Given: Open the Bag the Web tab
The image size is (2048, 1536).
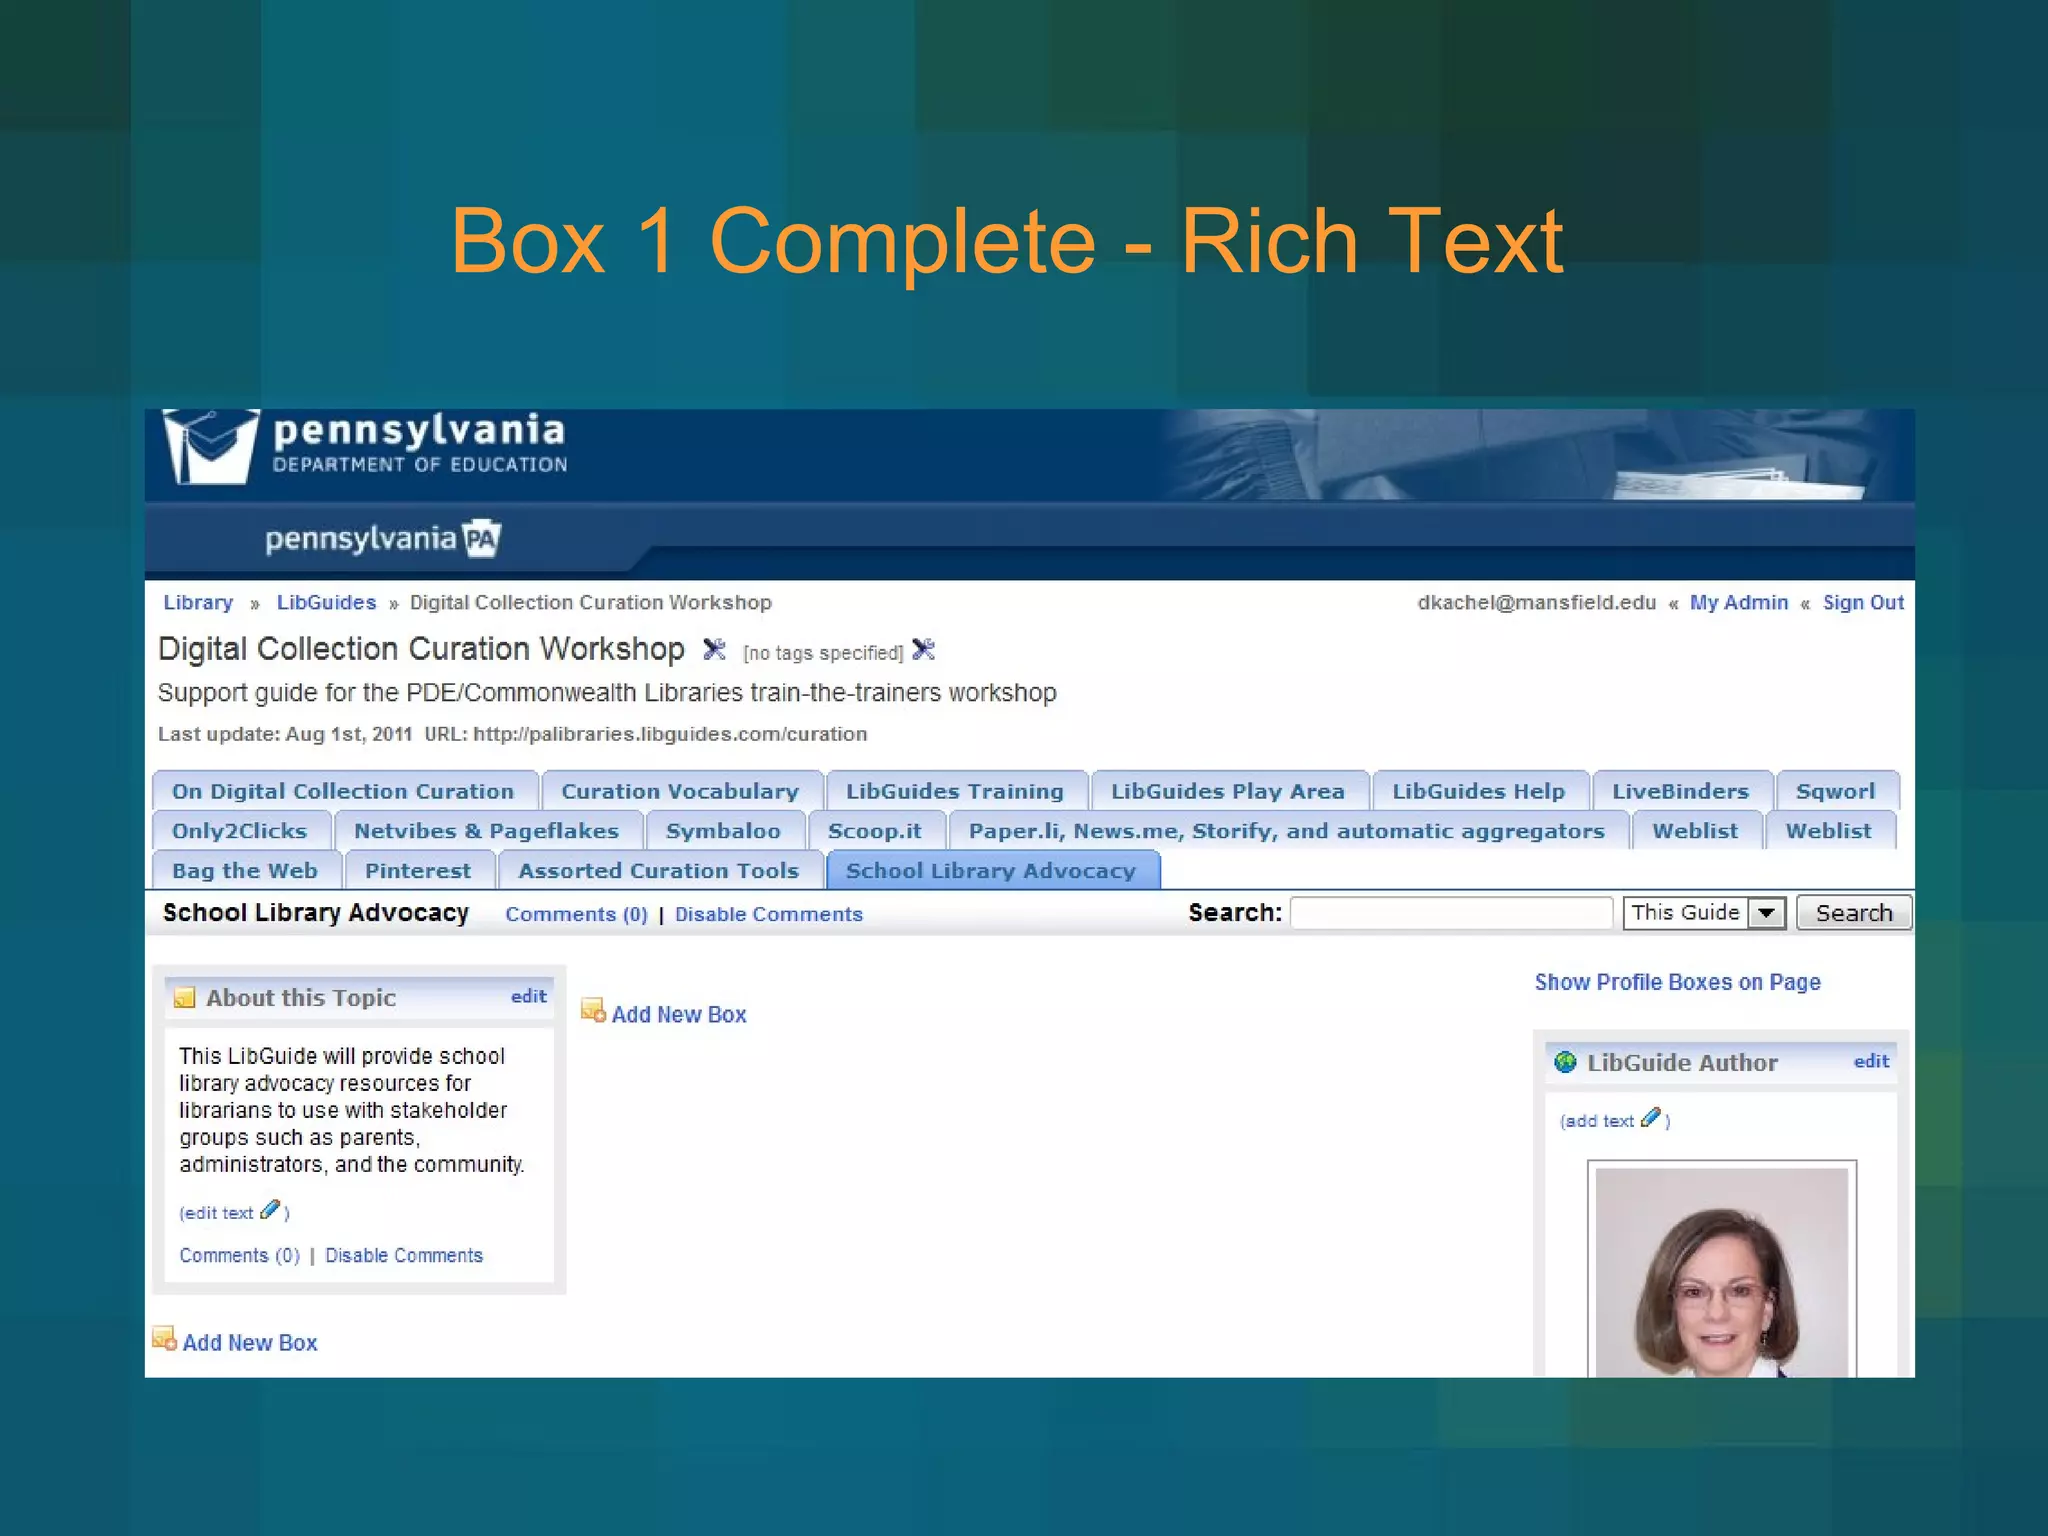Looking at the screenshot, I should click(x=245, y=871).
